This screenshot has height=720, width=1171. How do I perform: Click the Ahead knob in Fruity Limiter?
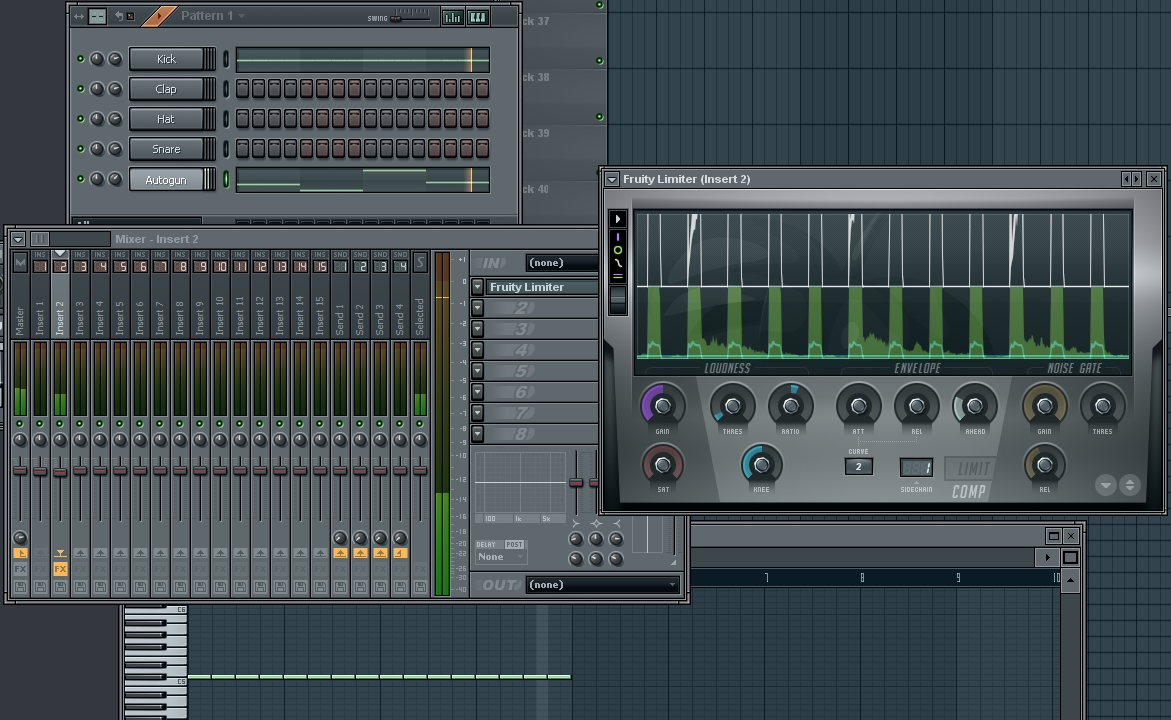tap(975, 406)
